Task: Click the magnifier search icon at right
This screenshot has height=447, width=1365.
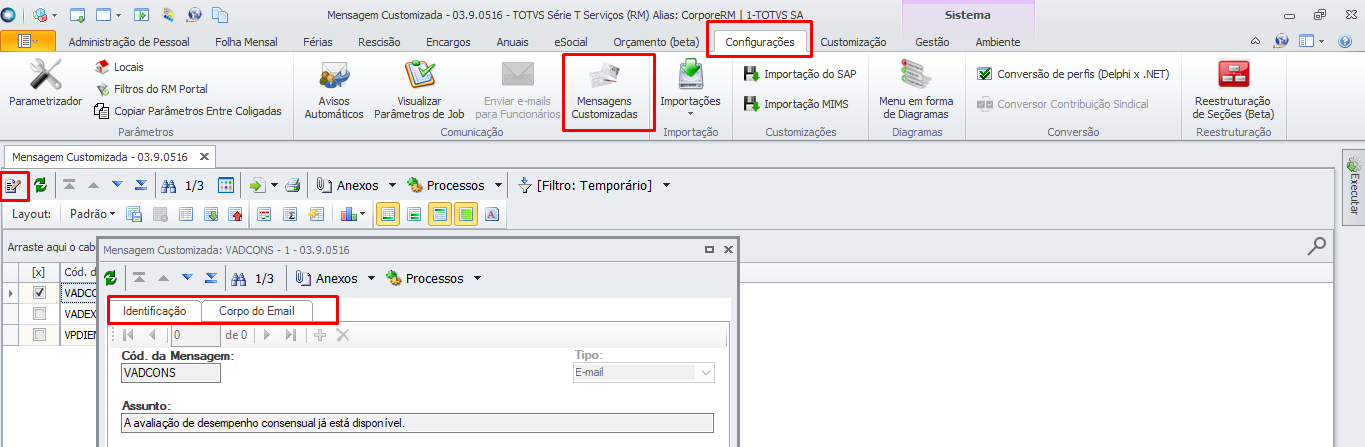Action: (x=1317, y=245)
